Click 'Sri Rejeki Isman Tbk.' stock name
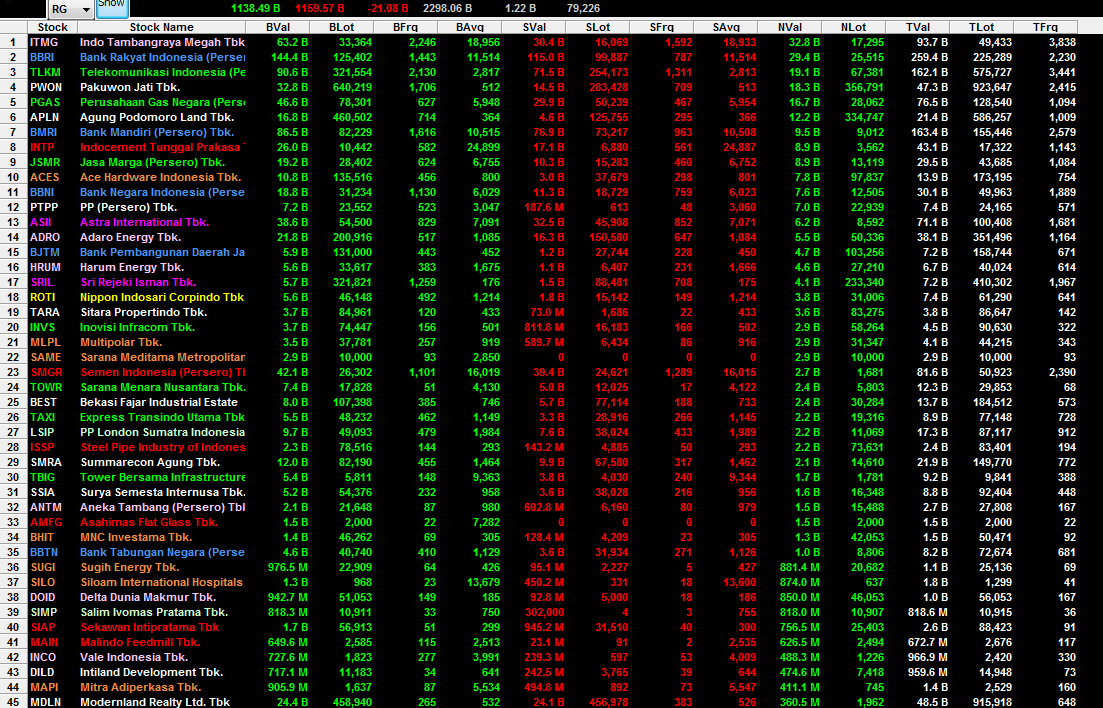The height and width of the screenshot is (708, 1103). click(x=138, y=282)
